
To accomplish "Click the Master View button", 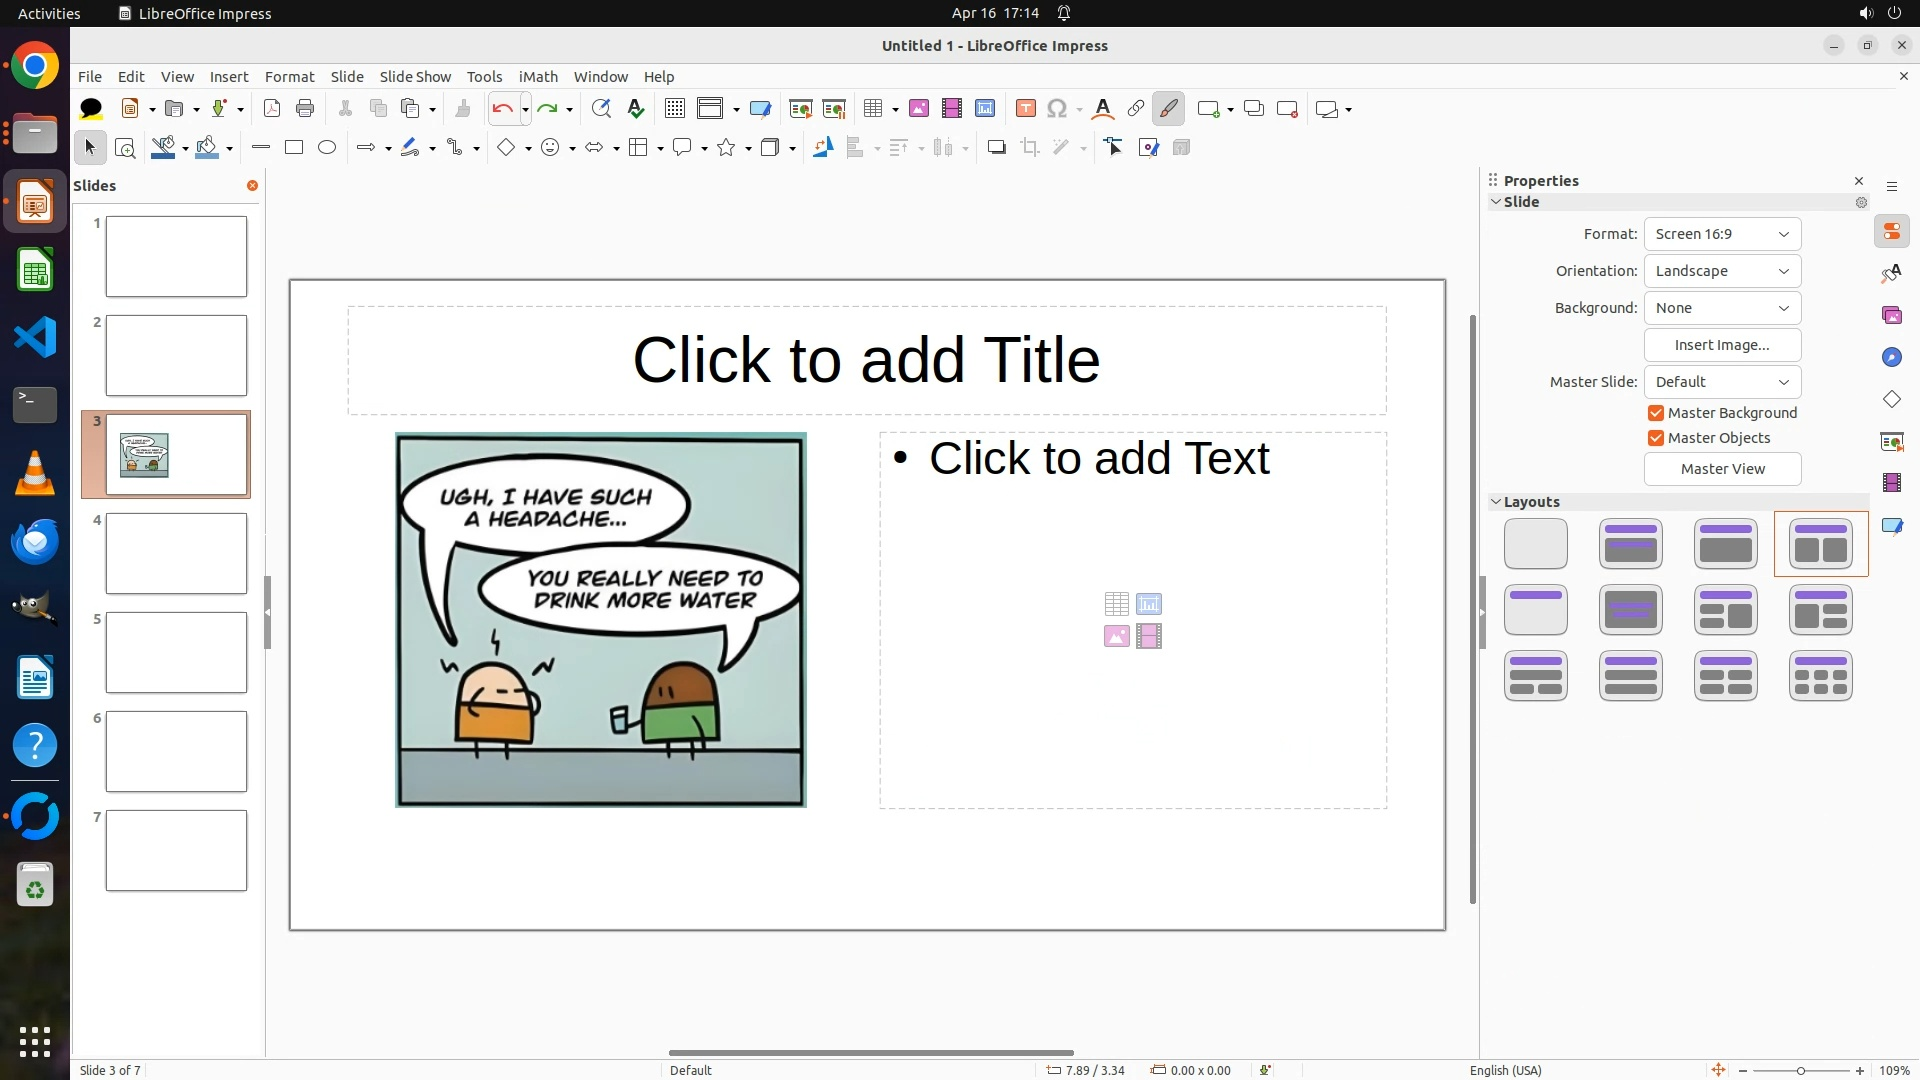I will click(1722, 469).
